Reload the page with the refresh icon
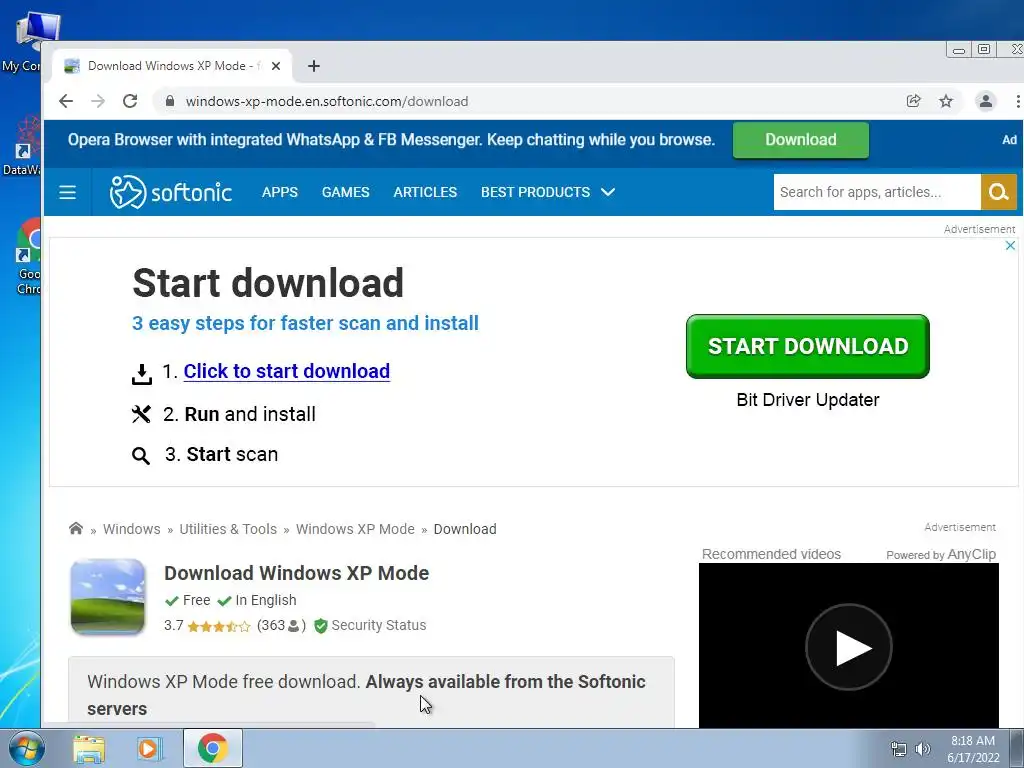Image resolution: width=1024 pixels, height=768 pixels. pyautogui.click(x=130, y=101)
